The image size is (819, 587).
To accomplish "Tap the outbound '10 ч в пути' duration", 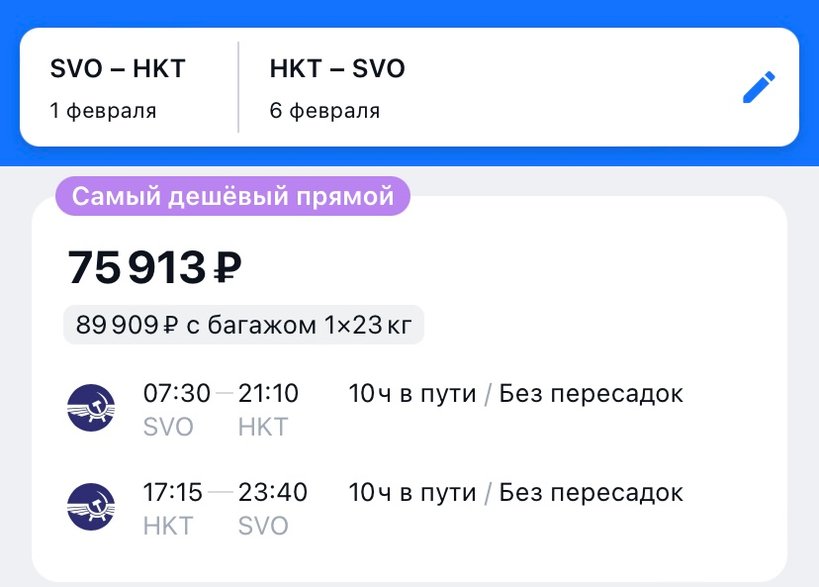I will click(x=412, y=394).
